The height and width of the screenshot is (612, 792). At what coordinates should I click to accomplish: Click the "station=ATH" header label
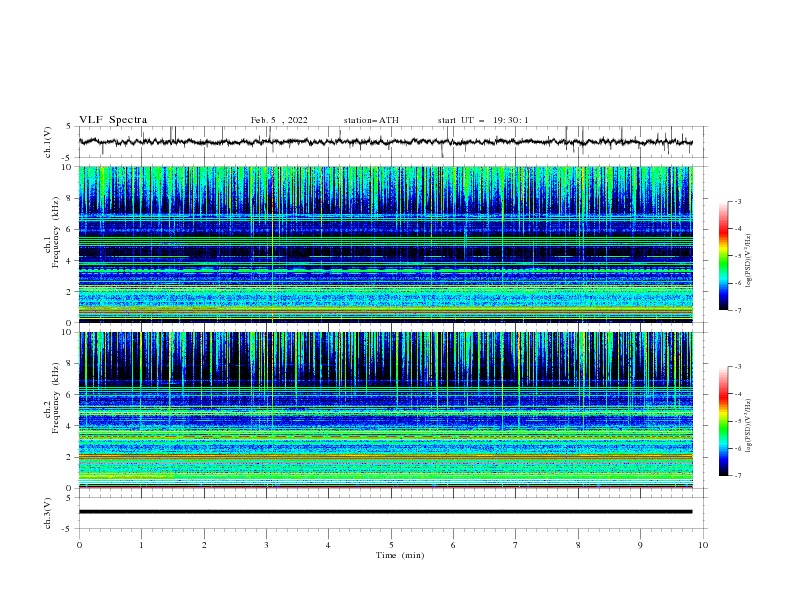(371, 120)
